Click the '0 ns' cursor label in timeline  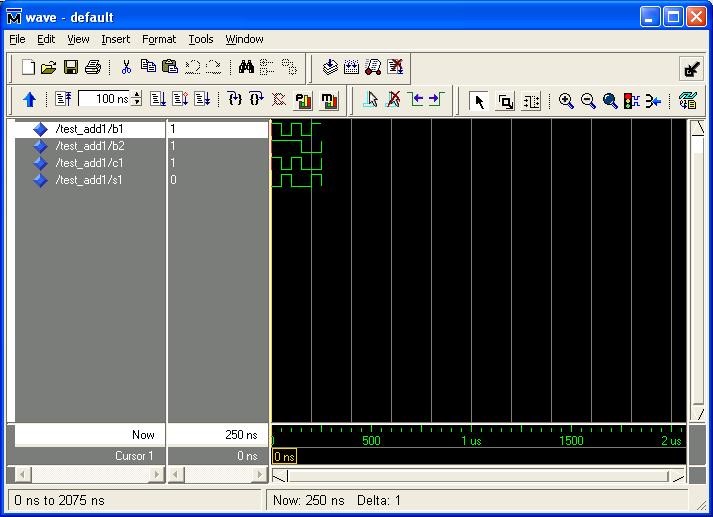285,456
